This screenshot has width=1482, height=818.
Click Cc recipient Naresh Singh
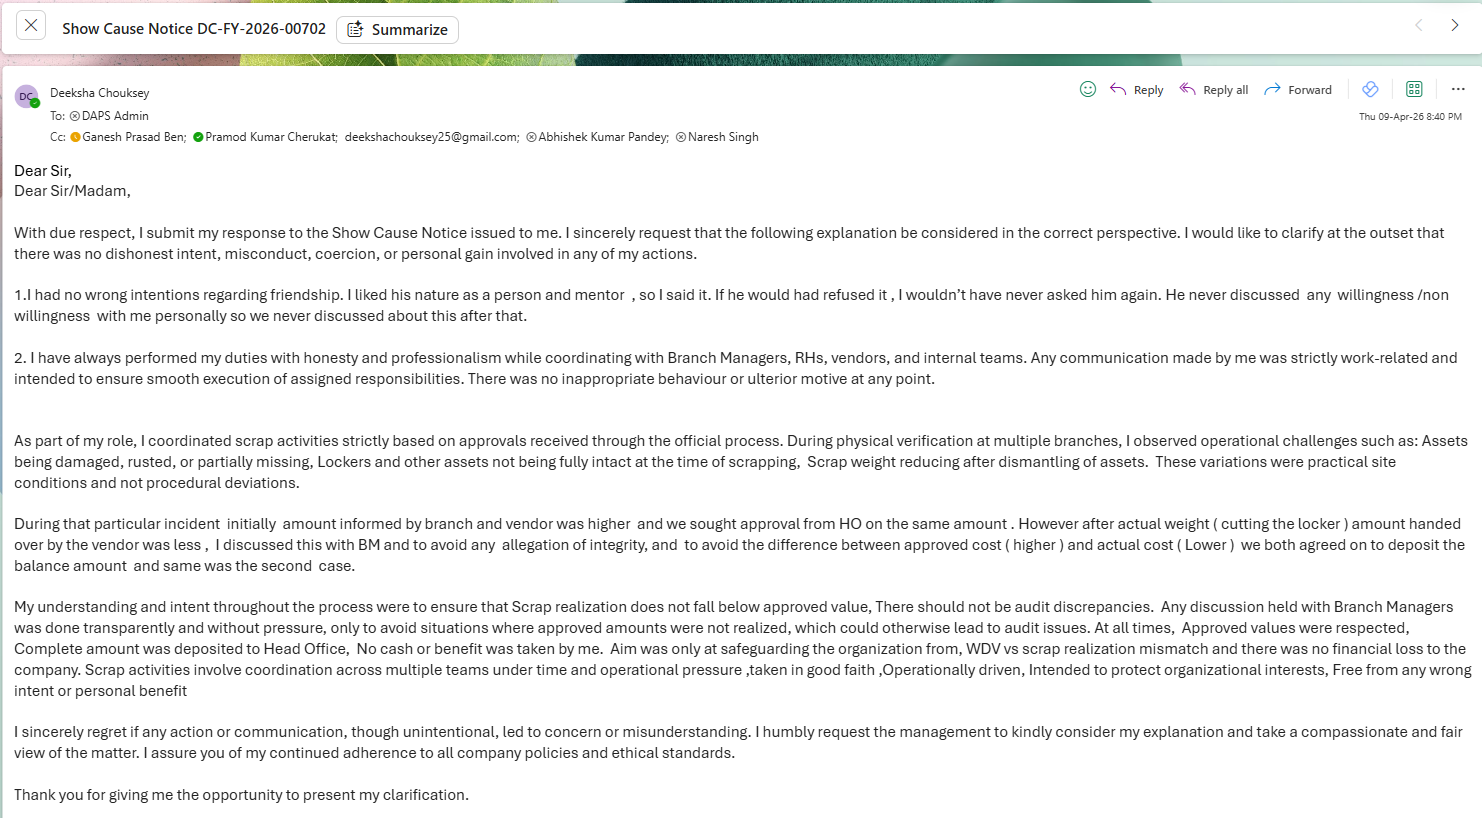click(x=722, y=137)
